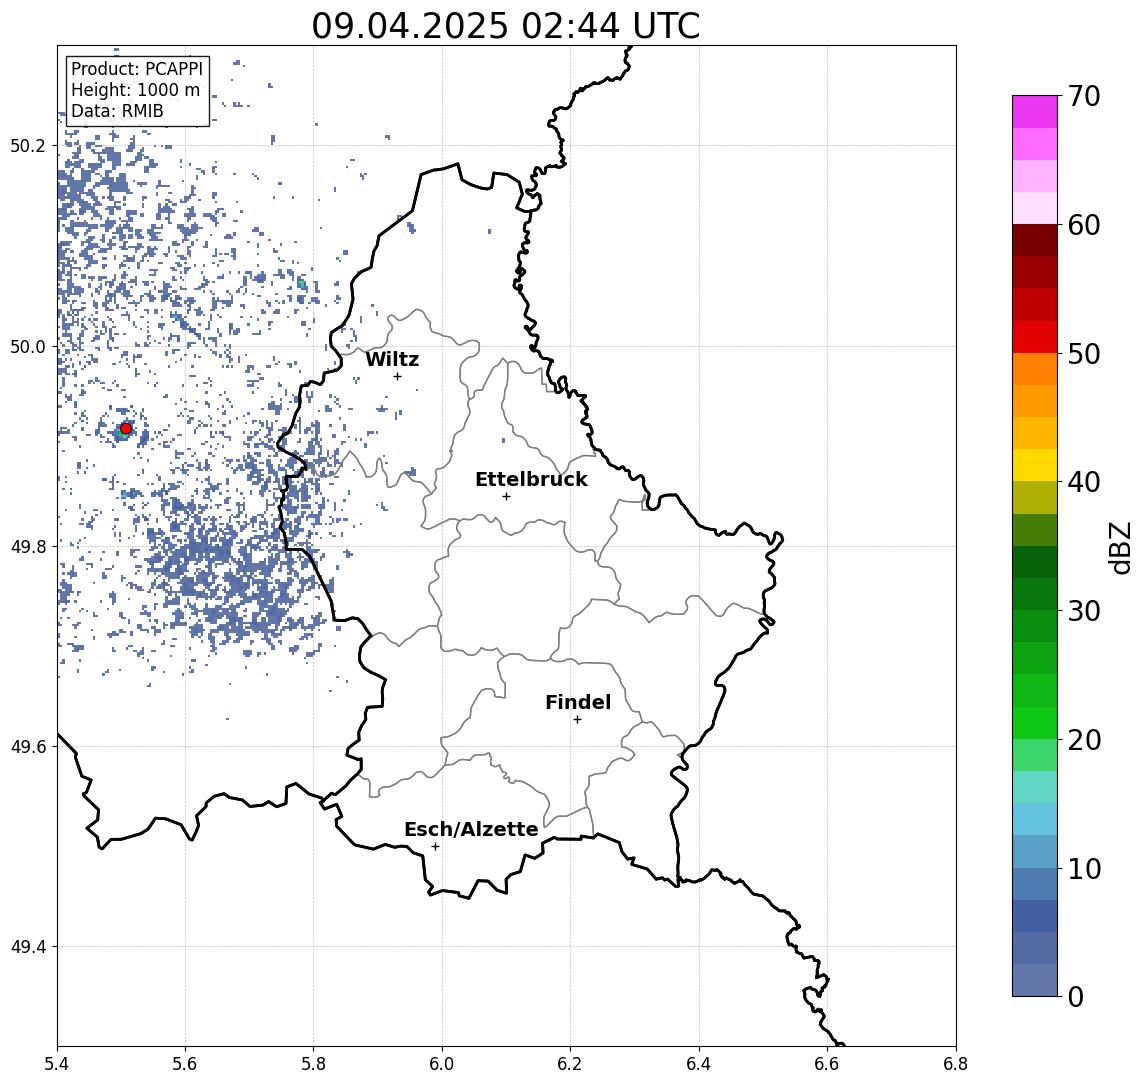Screen dimensions: 1145x1084
Task: Click the red radar echo dot
Action: [126, 429]
